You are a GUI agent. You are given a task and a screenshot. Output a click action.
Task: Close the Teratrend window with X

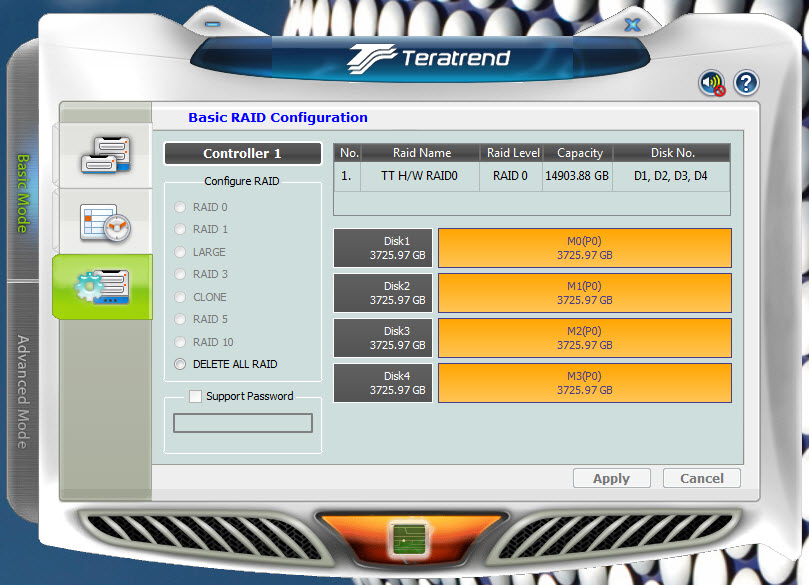pos(632,24)
